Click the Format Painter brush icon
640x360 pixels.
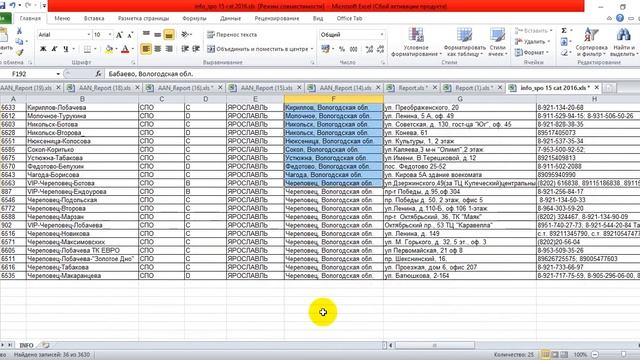[x=19, y=52]
